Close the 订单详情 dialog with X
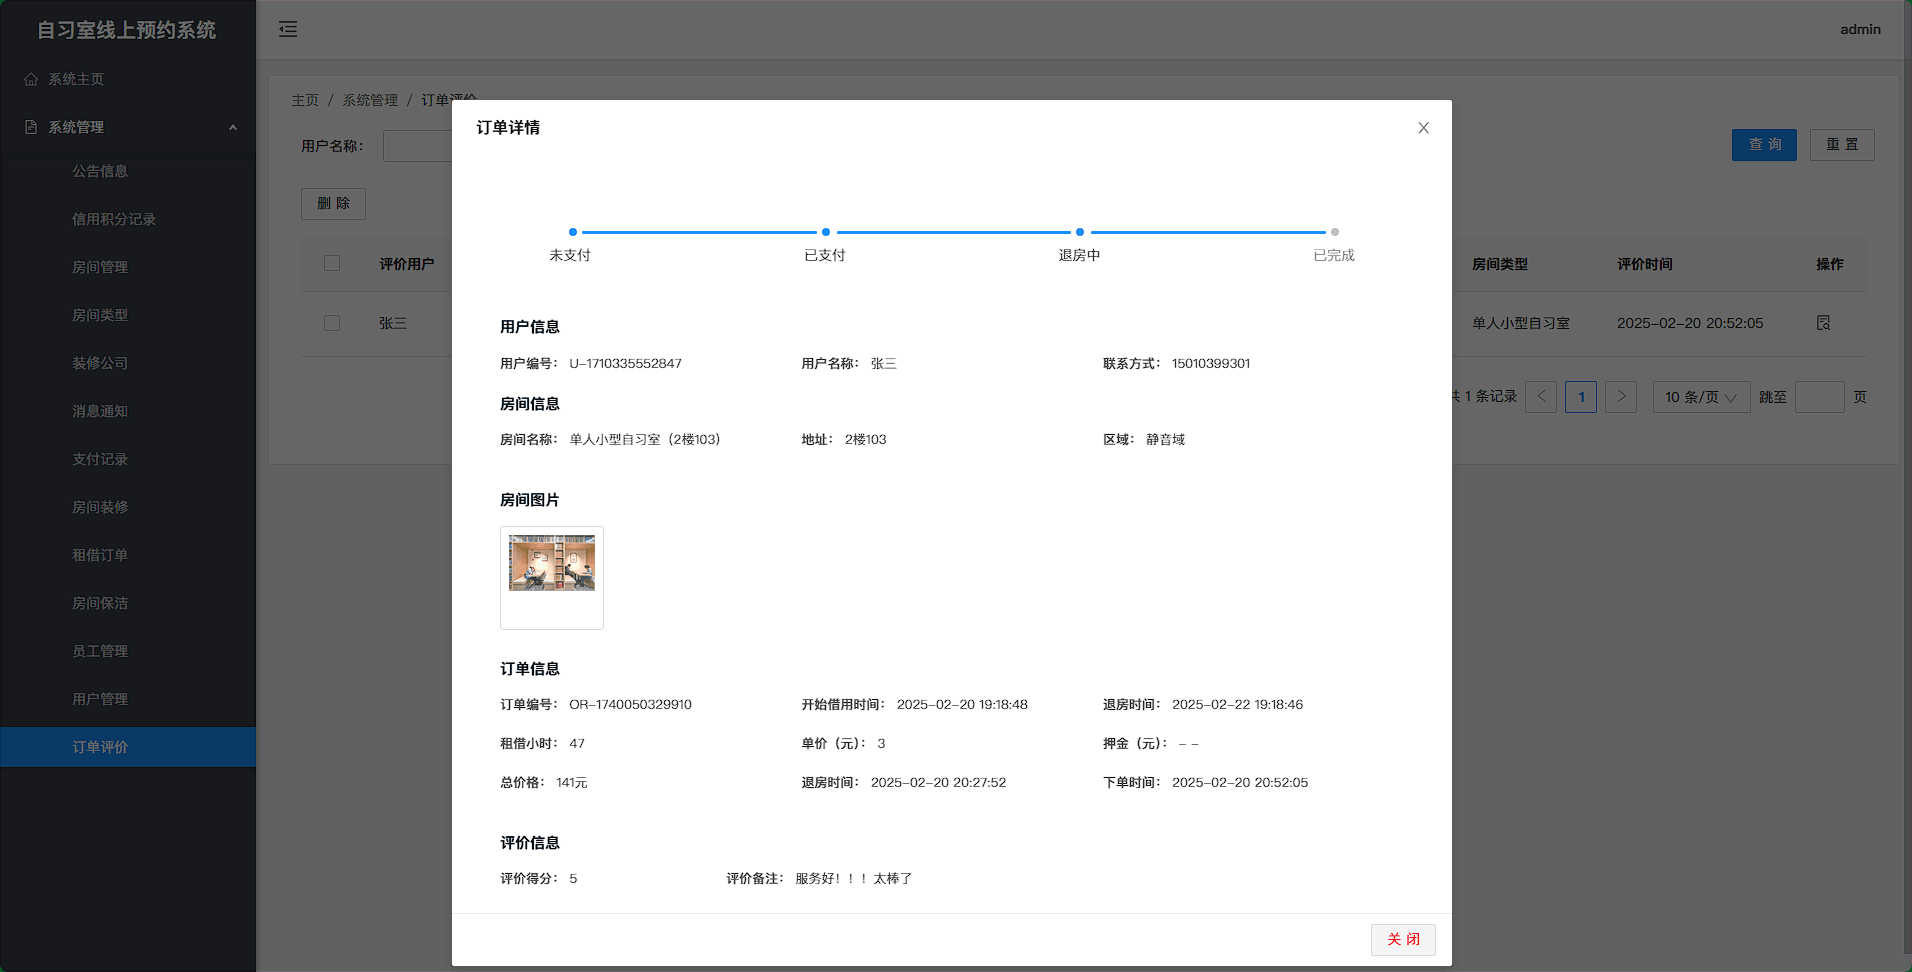1912x972 pixels. [x=1423, y=128]
